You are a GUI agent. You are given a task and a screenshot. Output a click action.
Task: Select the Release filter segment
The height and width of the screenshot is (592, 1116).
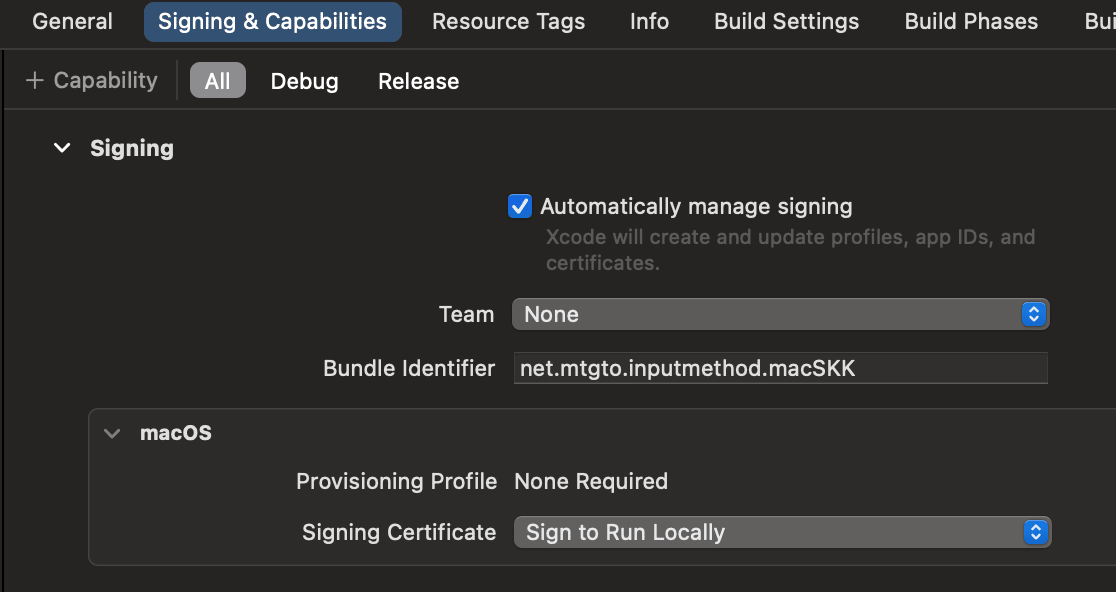pos(418,81)
